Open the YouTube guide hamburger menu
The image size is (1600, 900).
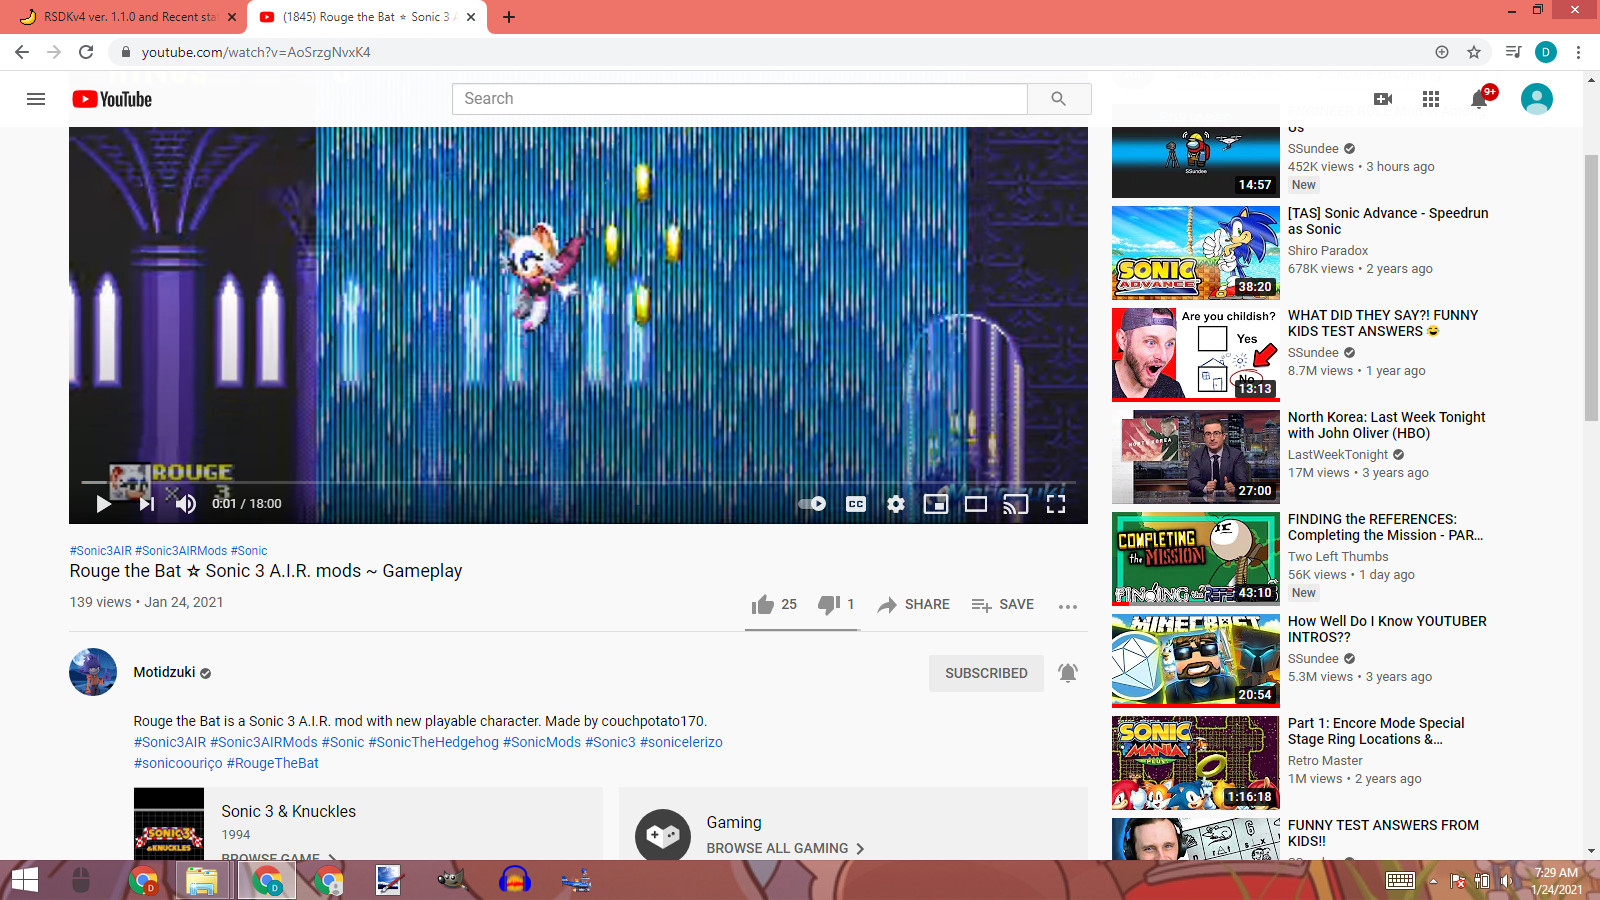pyautogui.click(x=36, y=98)
